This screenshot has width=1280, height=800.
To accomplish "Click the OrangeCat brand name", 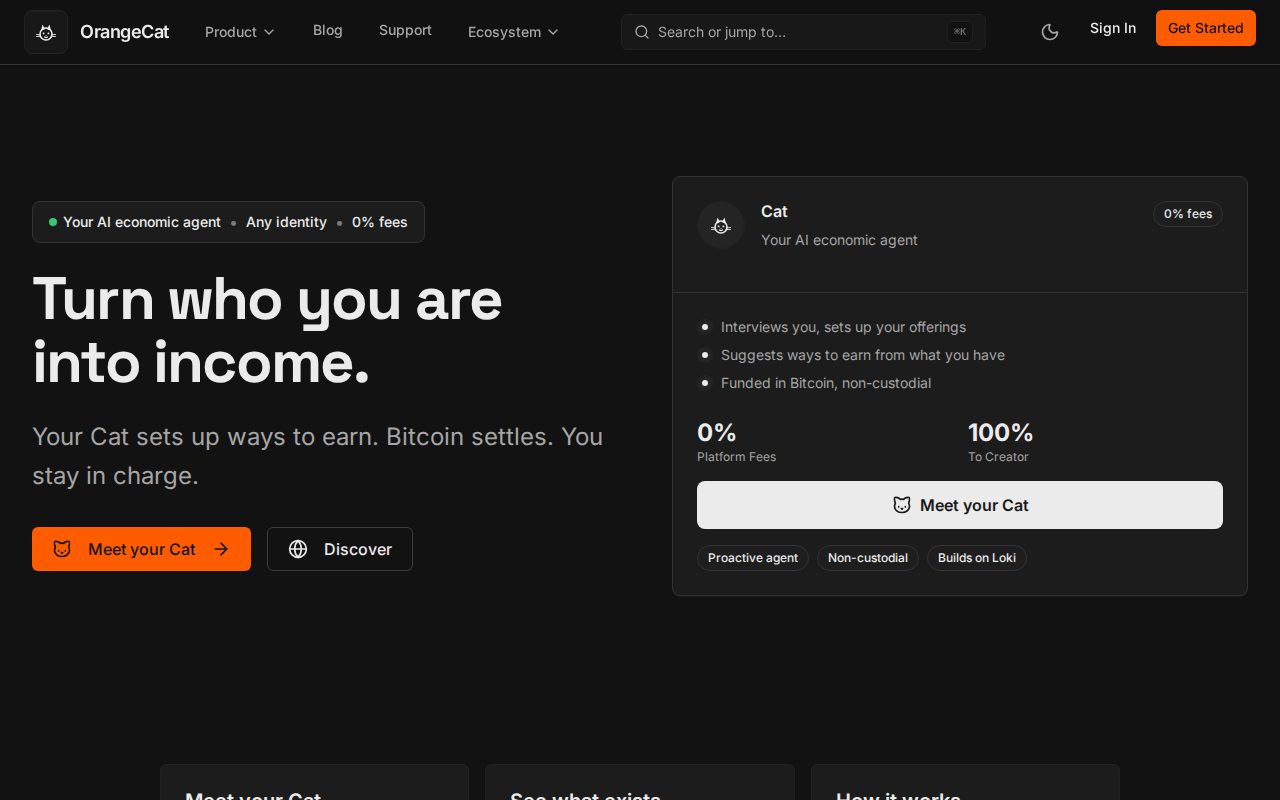I will point(125,32).
